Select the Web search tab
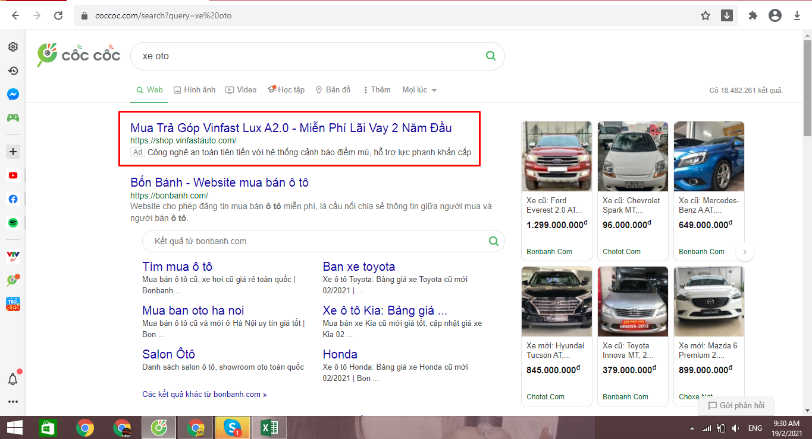The width and height of the screenshot is (812, 439). 149,90
